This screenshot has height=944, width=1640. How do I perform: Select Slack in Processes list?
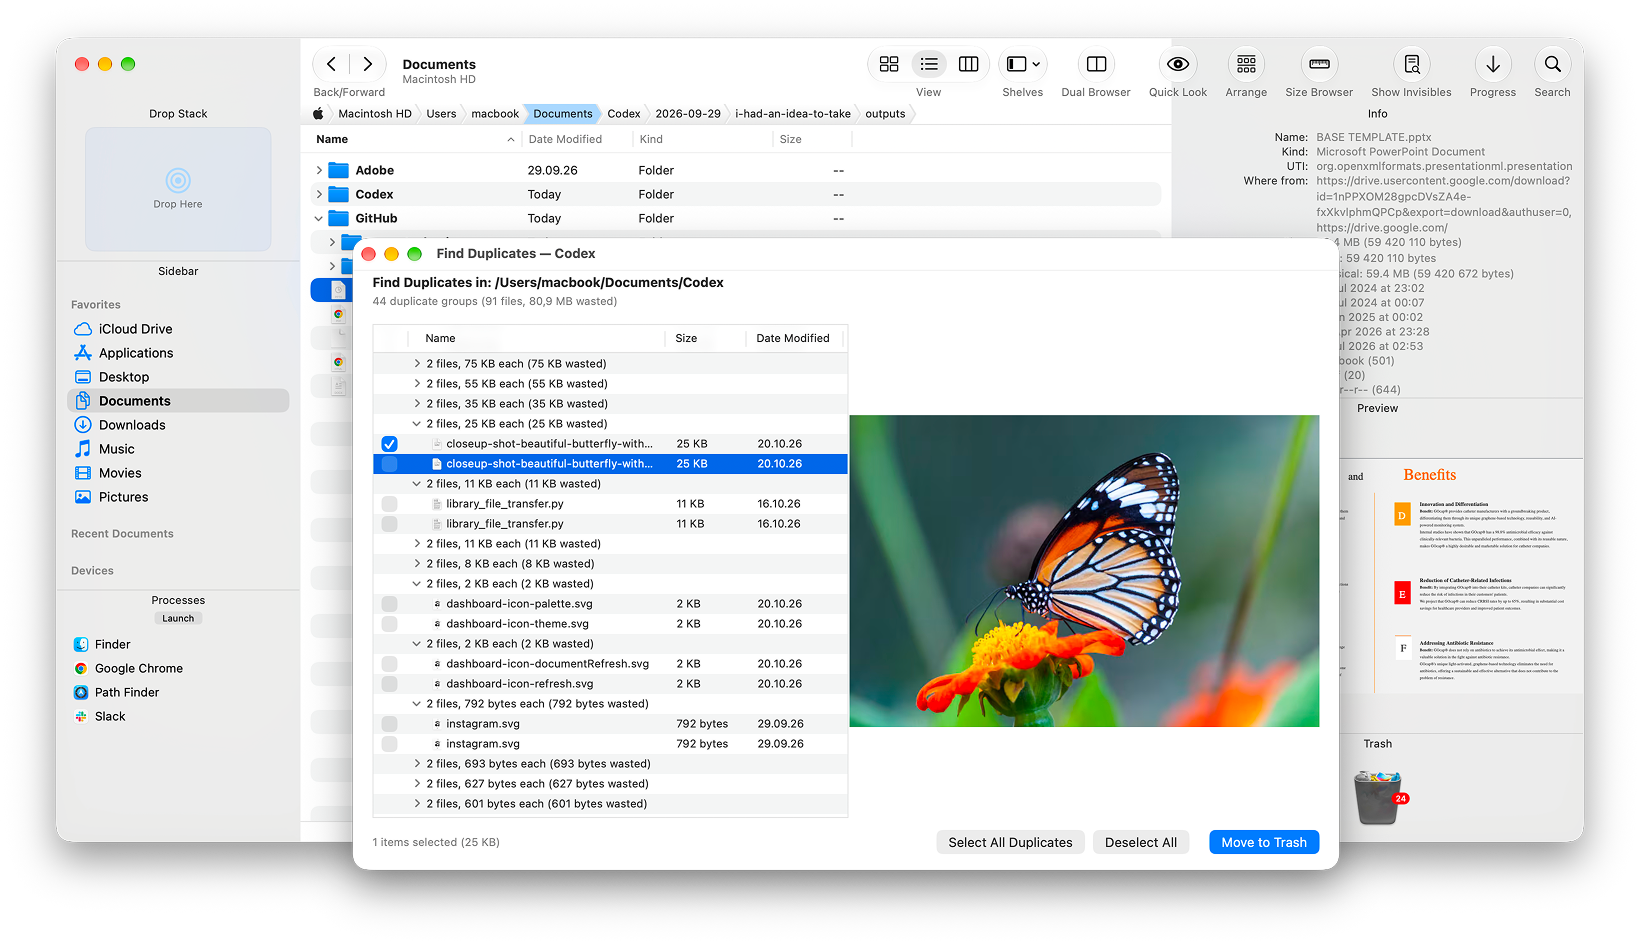pyautogui.click(x=110, y=716)
